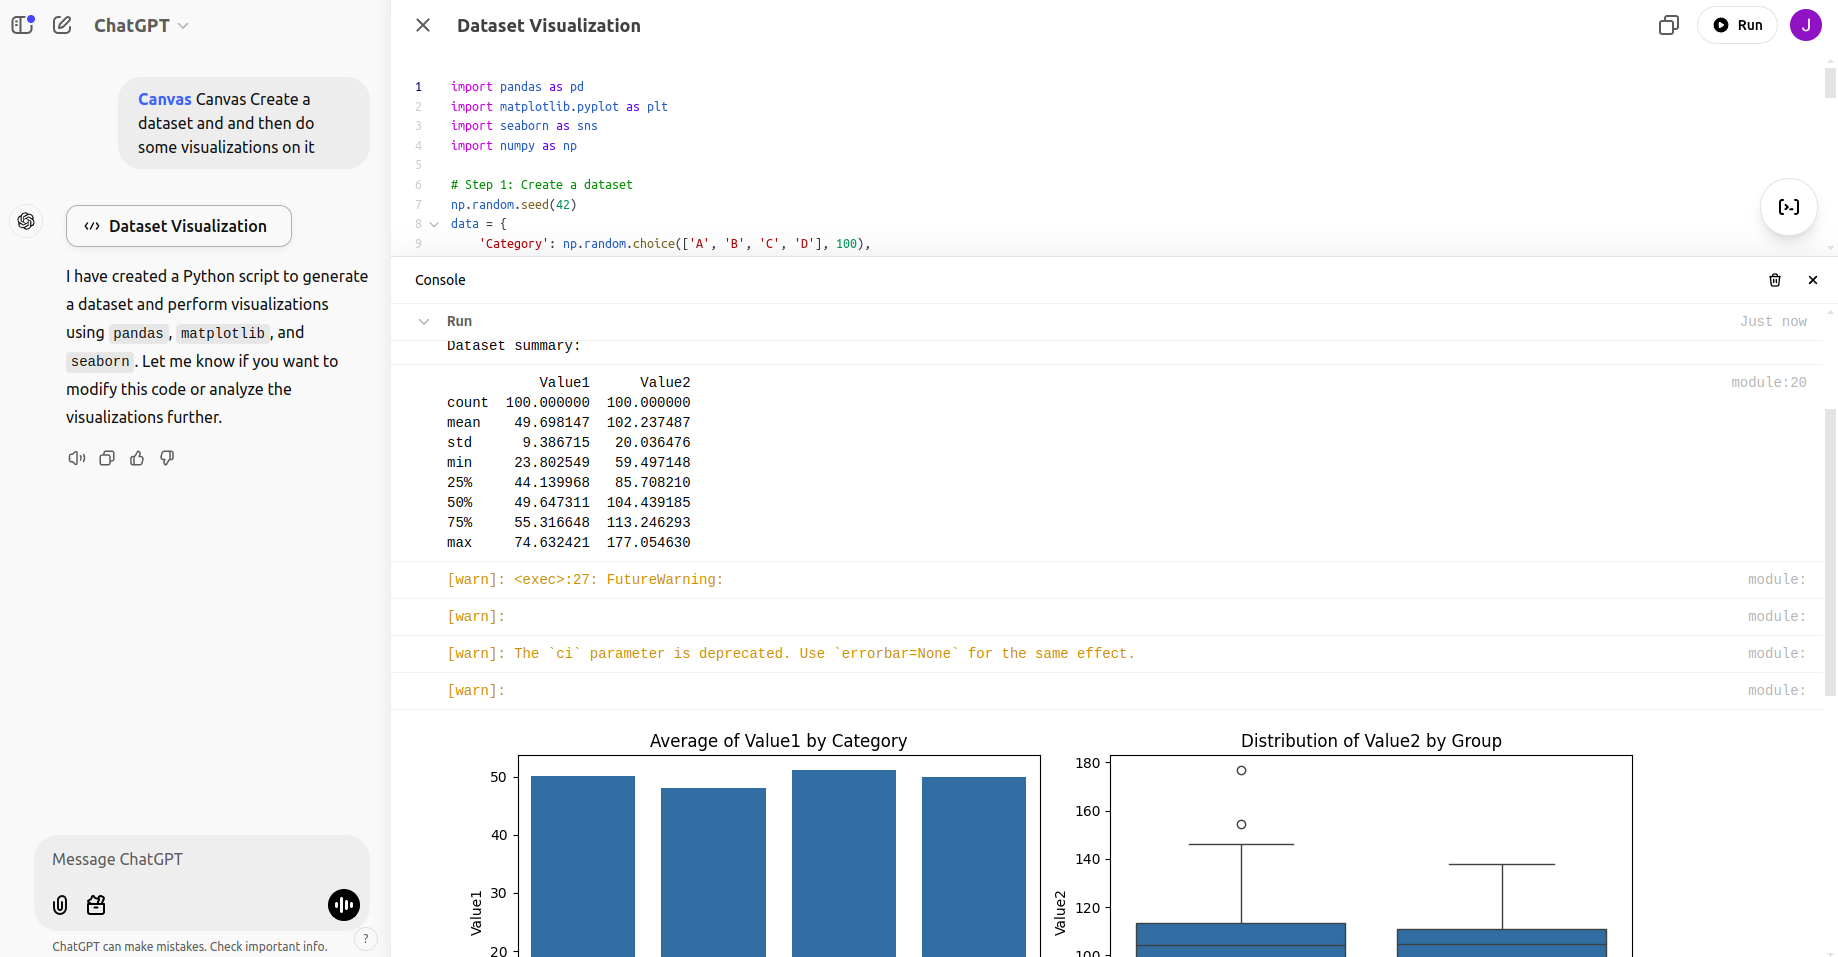Screen dimensions: 1838x957
Task: Select the FutureWarning warning line
Action: coord(584,580)
